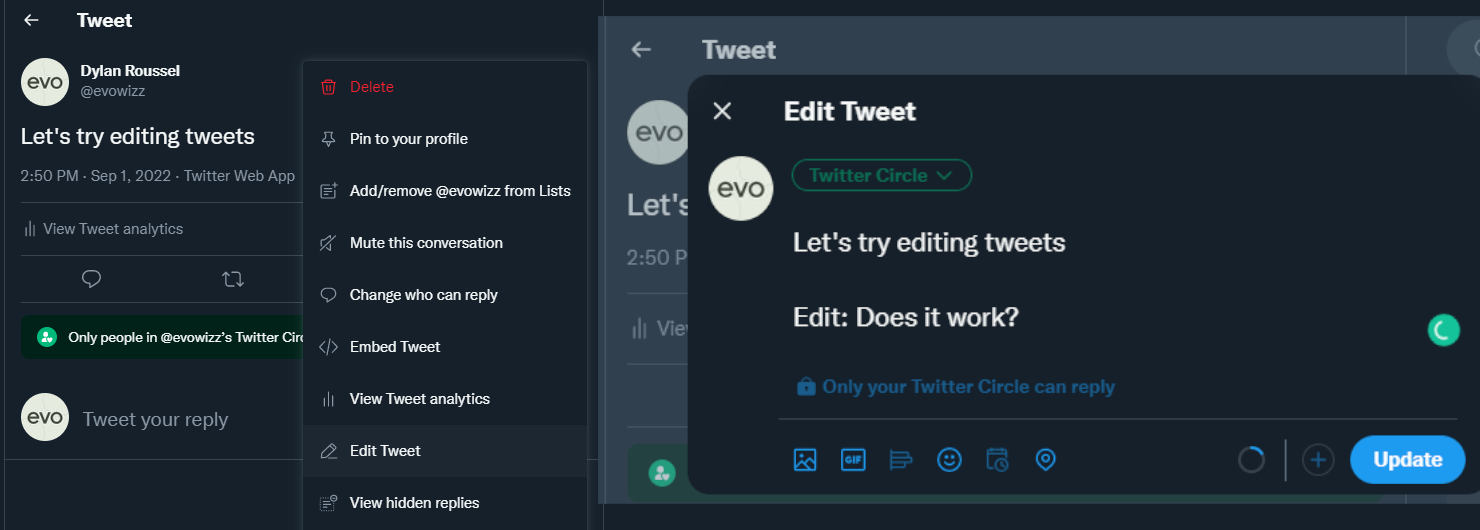Click Mute this conversation menu item

pyautogui.click(x=426, y=243)
